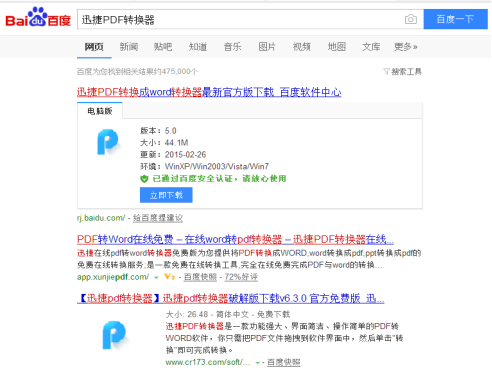Open the 视频 tab
This screenshot has height=373, width=492.
(x=302, y=47)
